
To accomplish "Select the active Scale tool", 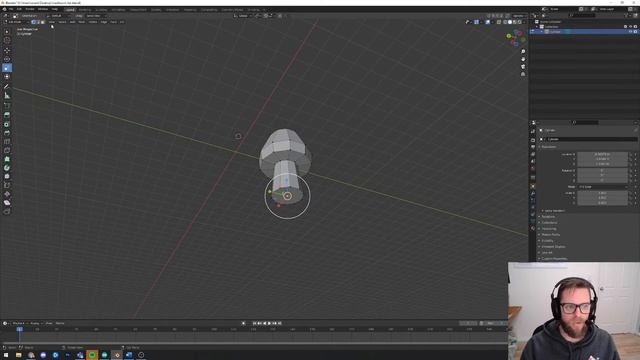I will click(x=7, y=68).
